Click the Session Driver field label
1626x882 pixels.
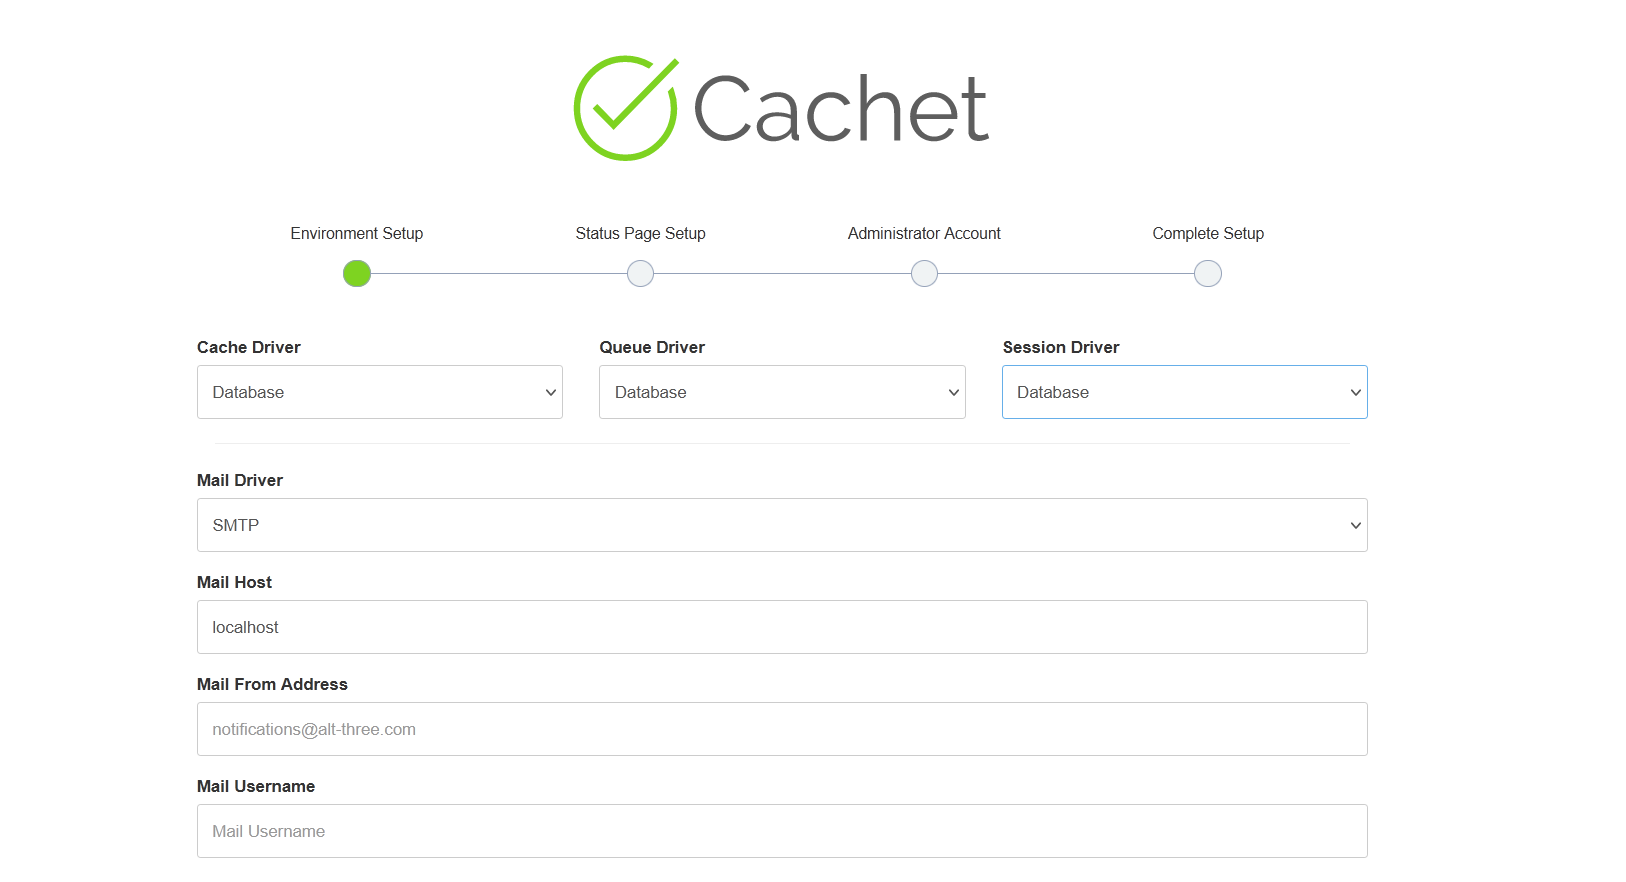pyautogui.click(x=1061, y=347)
